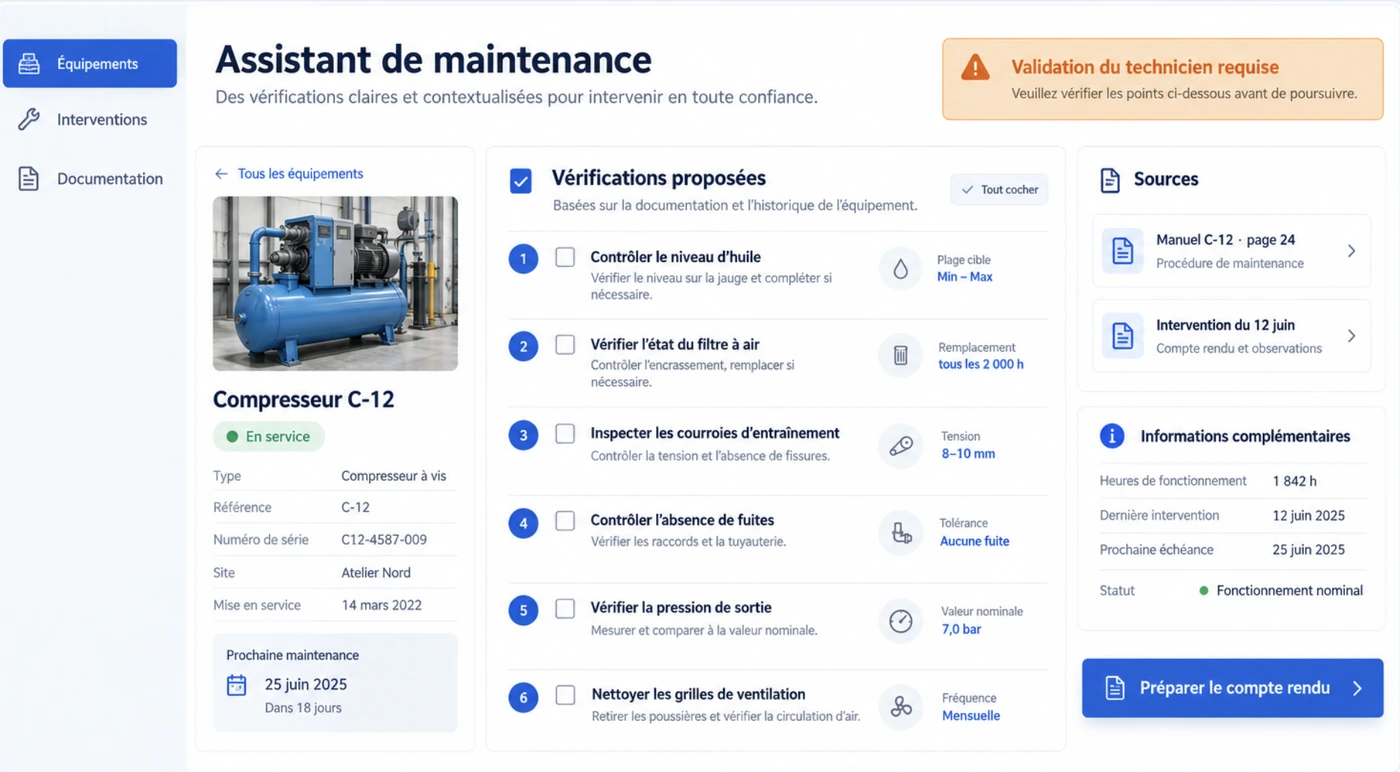Screen dimensions: 1400x772
Task: Click the Fonctionnement nominal status text
Action: pyautogui.click(x=1289, y=591)
